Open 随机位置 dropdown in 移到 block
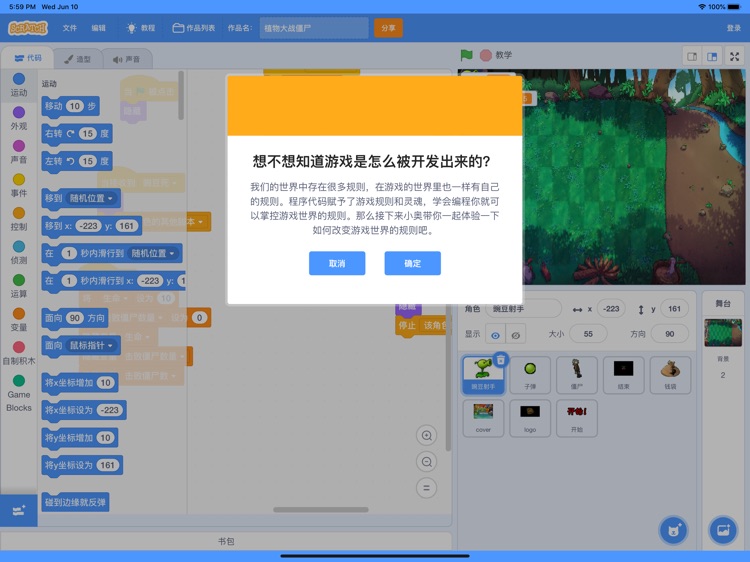 click(x=91, y=198)
